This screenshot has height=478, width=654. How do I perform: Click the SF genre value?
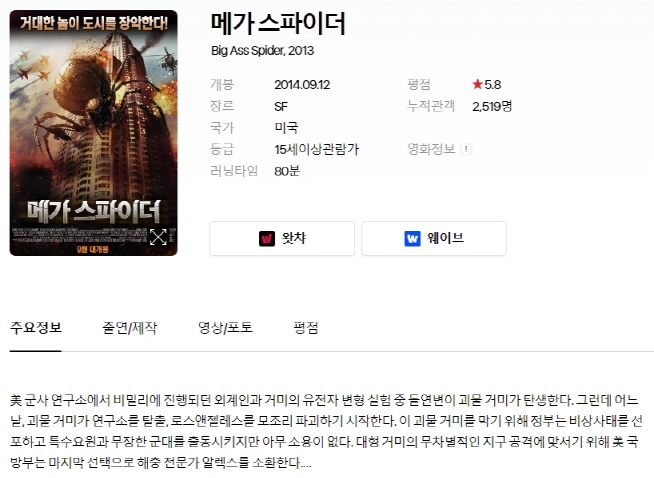coord(281,106)
